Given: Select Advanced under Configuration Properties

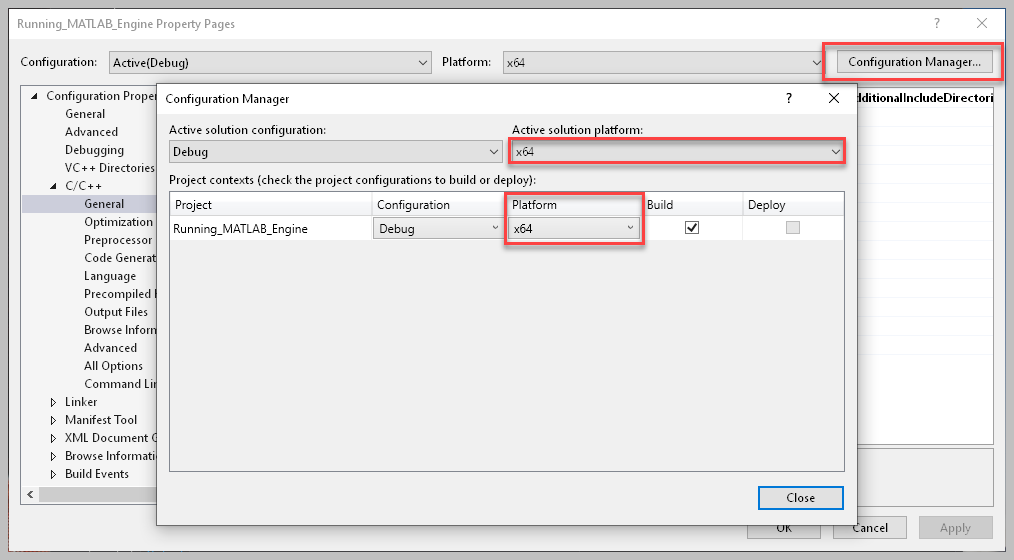Looking at the screenshot, I should click(91, 132).
